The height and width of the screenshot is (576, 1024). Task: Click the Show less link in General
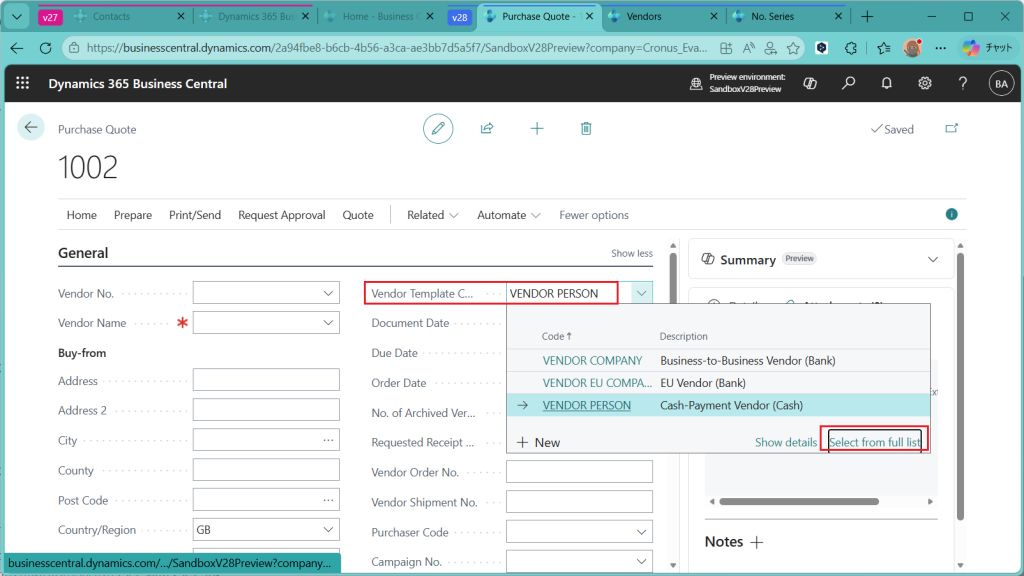(631, 253)
